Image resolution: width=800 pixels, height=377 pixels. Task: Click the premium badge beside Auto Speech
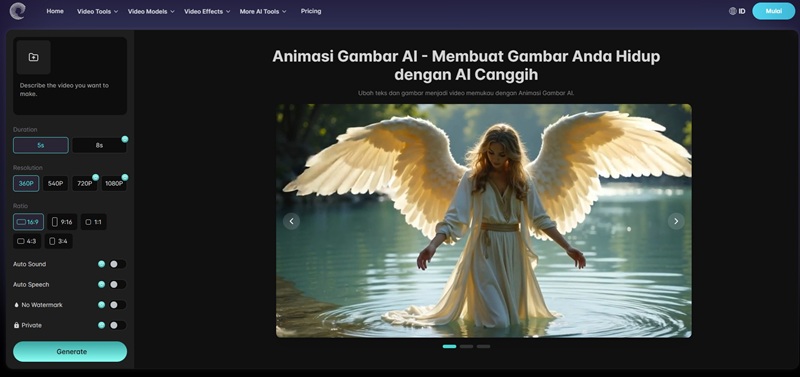pos(102,285)
